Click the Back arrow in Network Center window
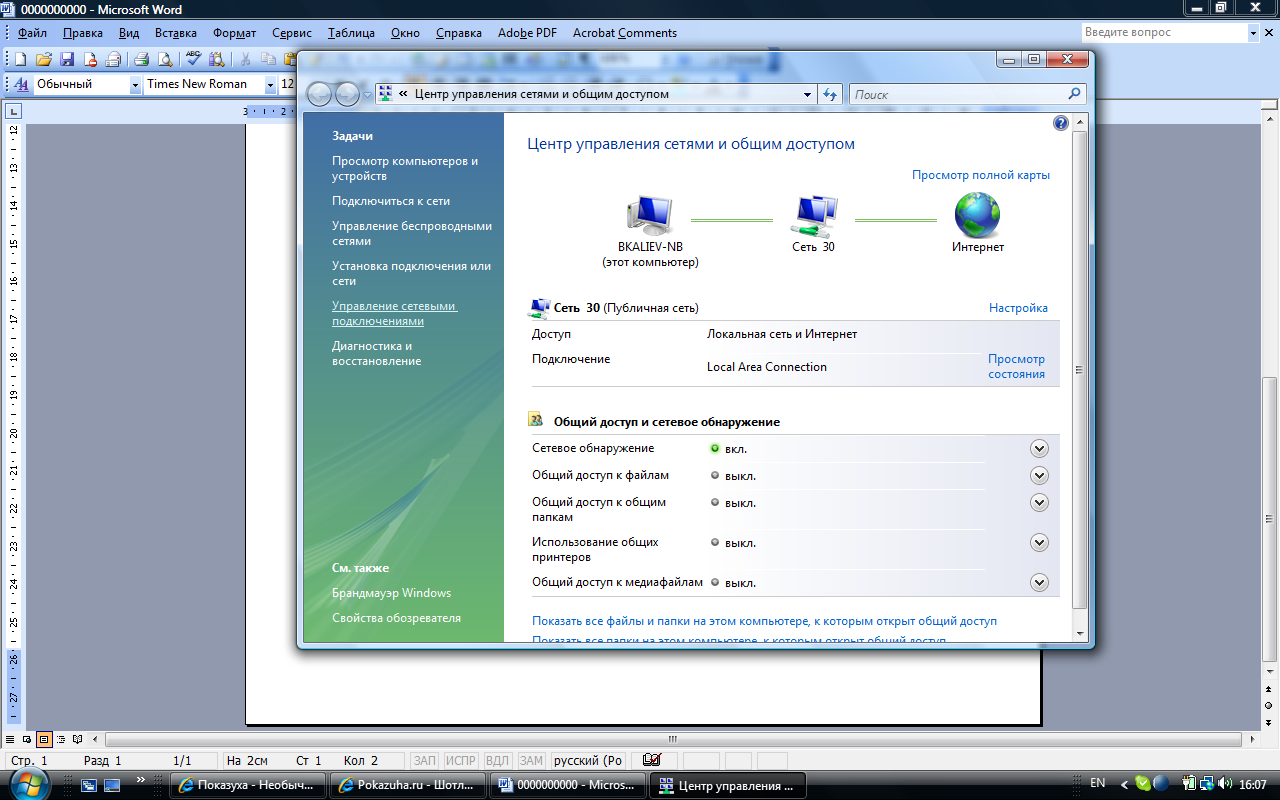The image size is (1280, 800). (320, 94)
